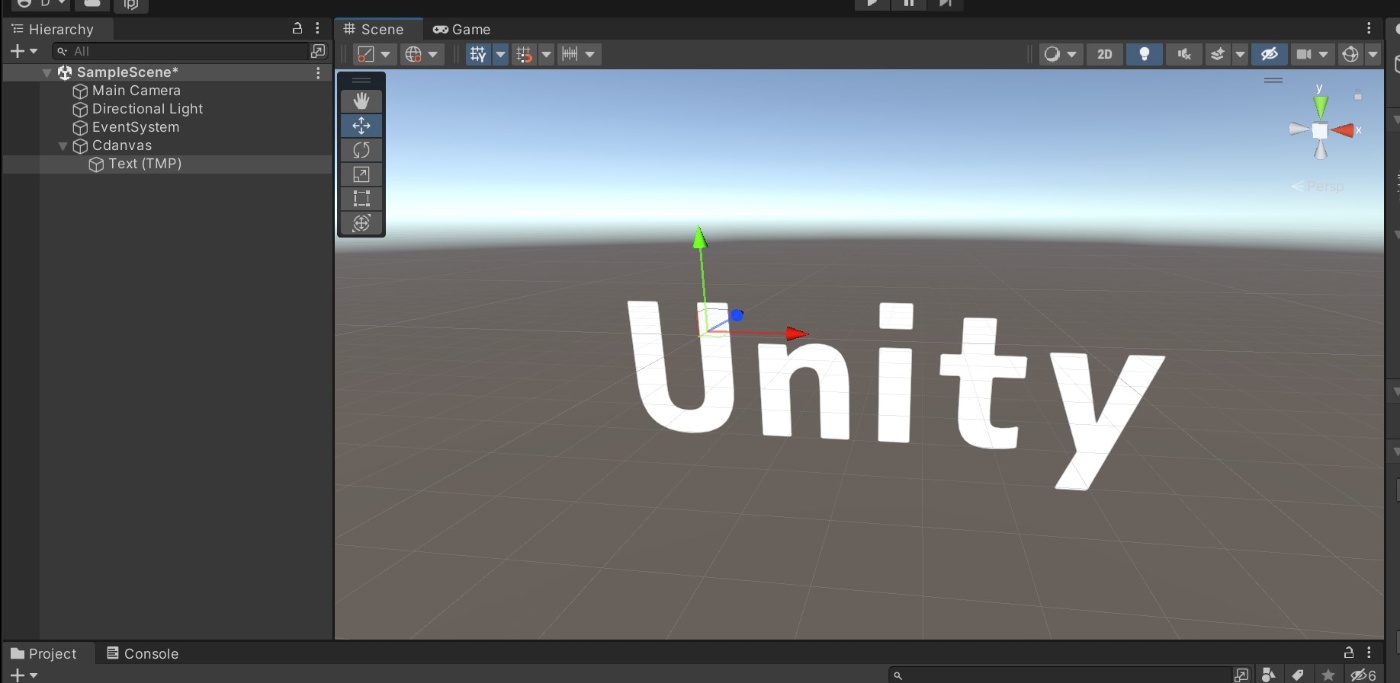Open gizmos dropdown arrow
Screen dimensions: 1400x683
[1373, 54]
